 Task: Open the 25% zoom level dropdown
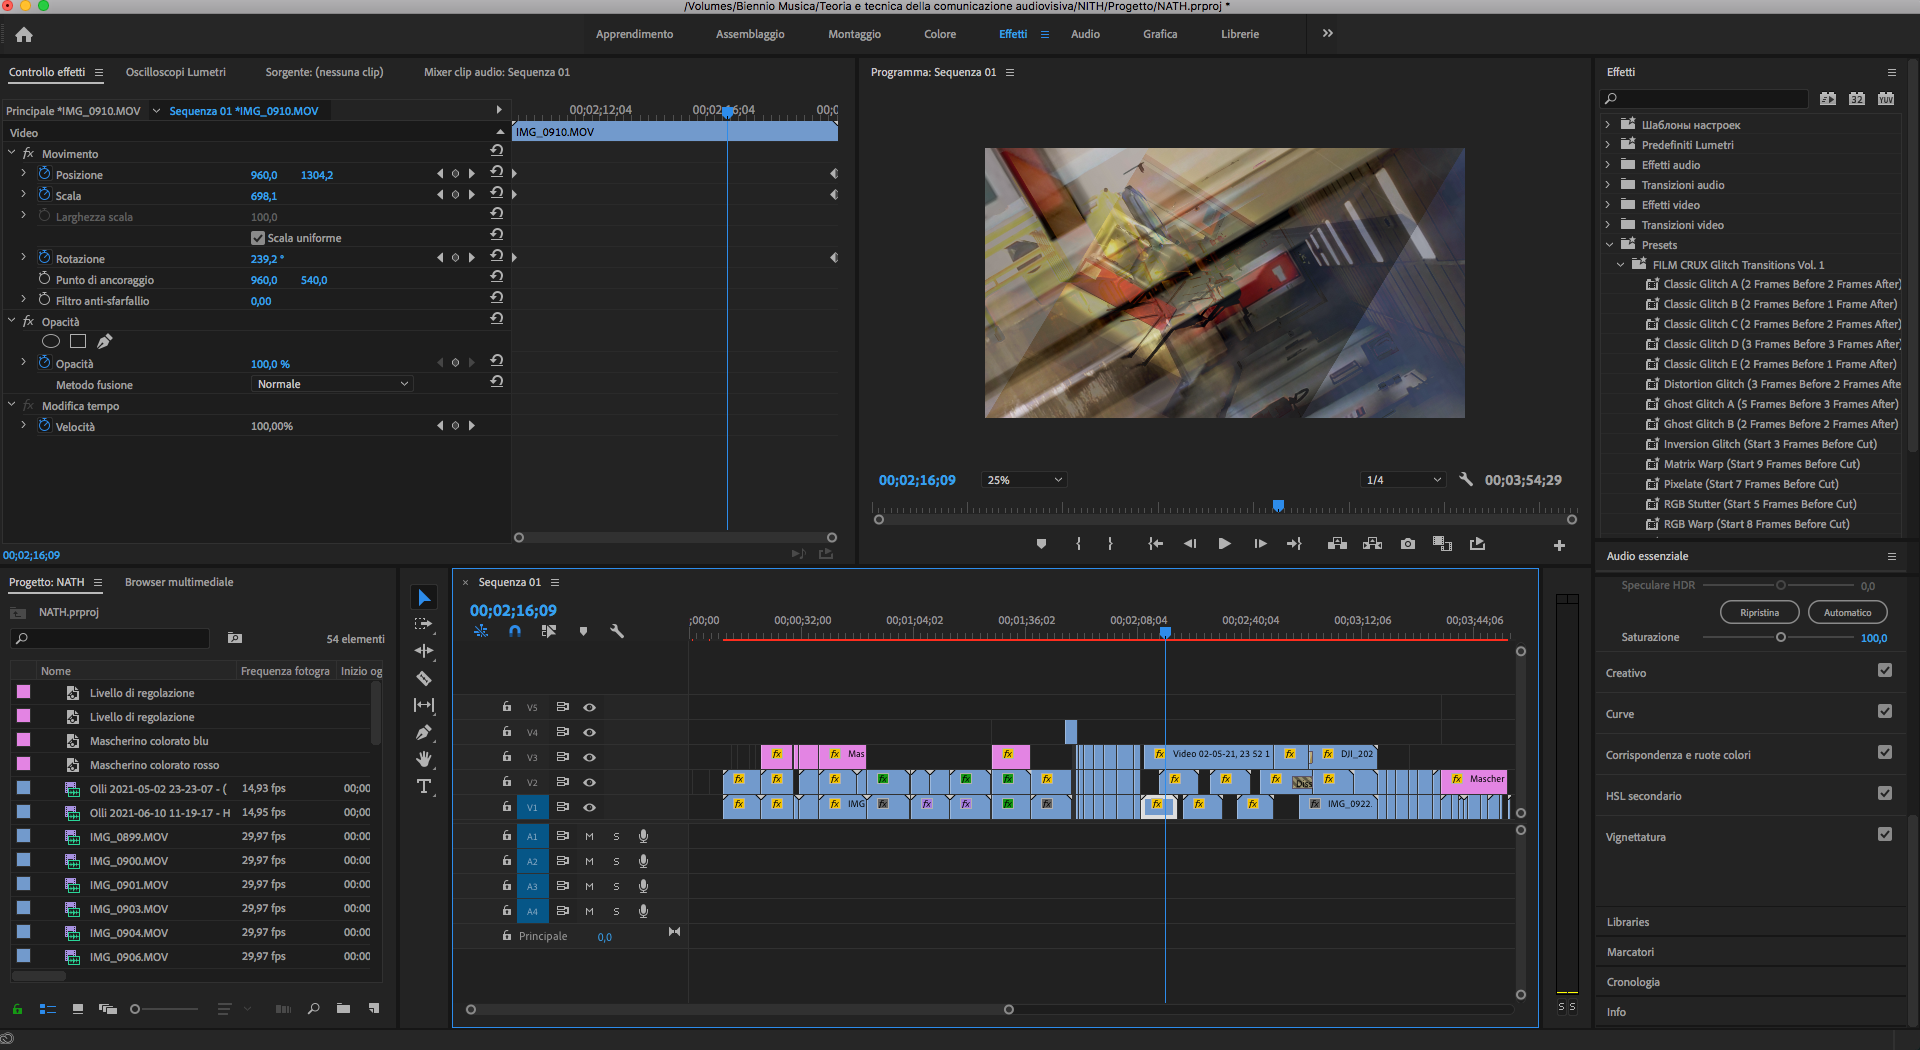click(1024, 480)
